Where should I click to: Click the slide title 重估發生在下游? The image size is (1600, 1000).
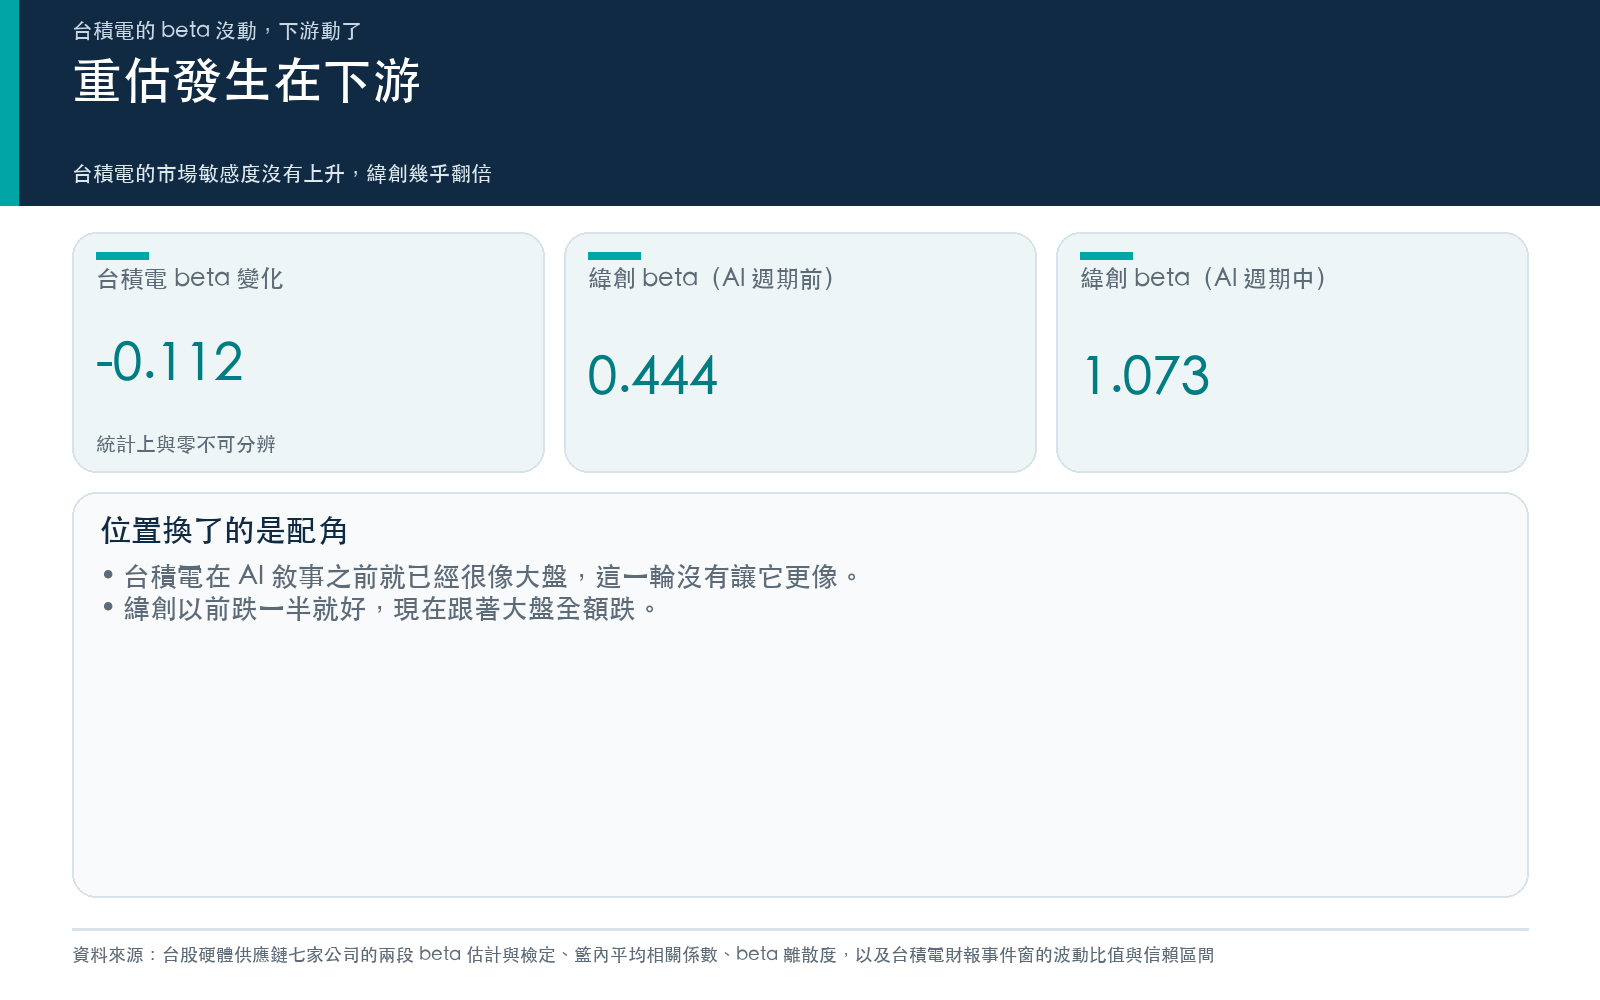point(247,81)
